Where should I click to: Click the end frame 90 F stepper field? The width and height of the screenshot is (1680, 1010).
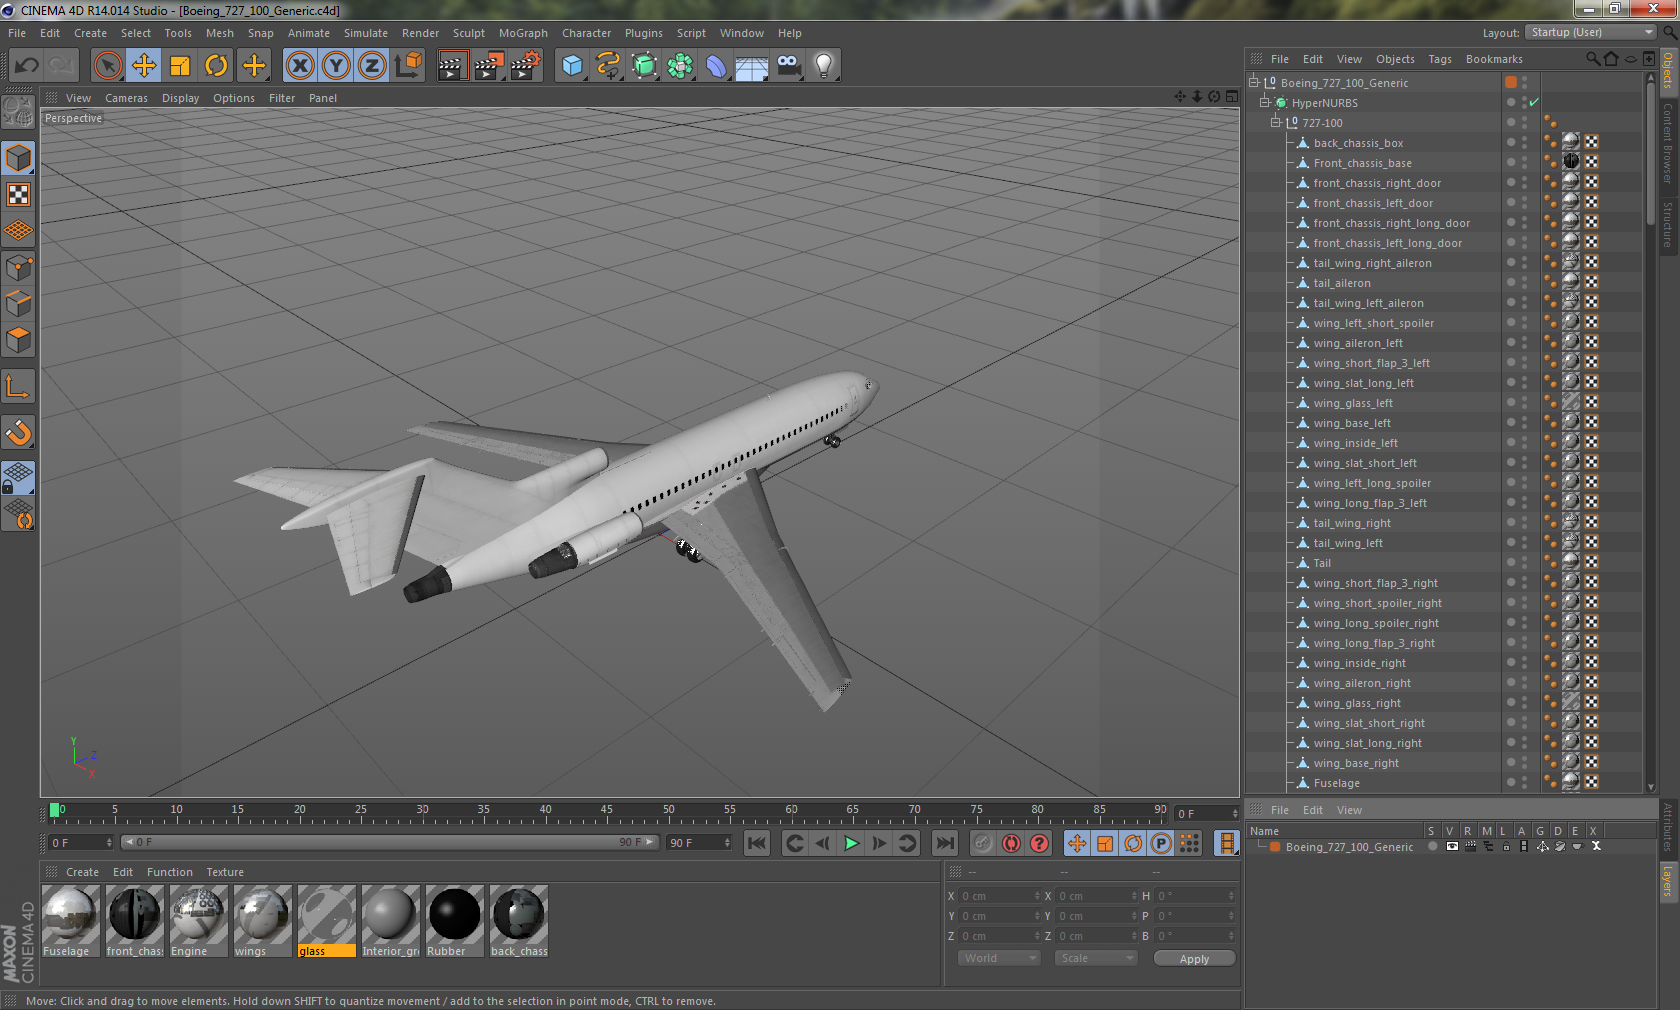pos(699,843)
